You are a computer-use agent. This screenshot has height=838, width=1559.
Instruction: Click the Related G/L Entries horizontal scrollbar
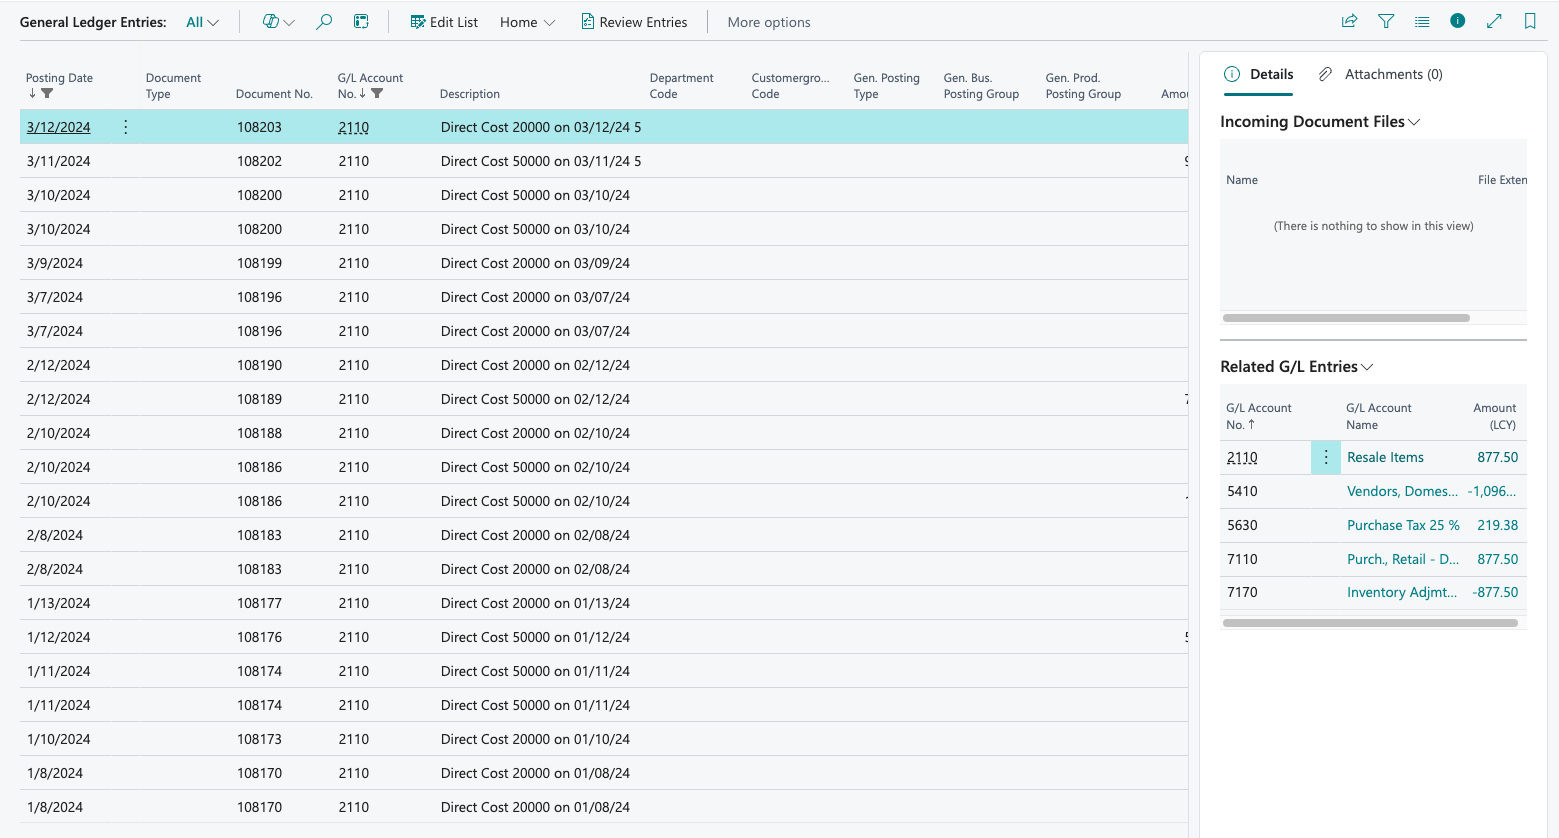coord(1370,623)
